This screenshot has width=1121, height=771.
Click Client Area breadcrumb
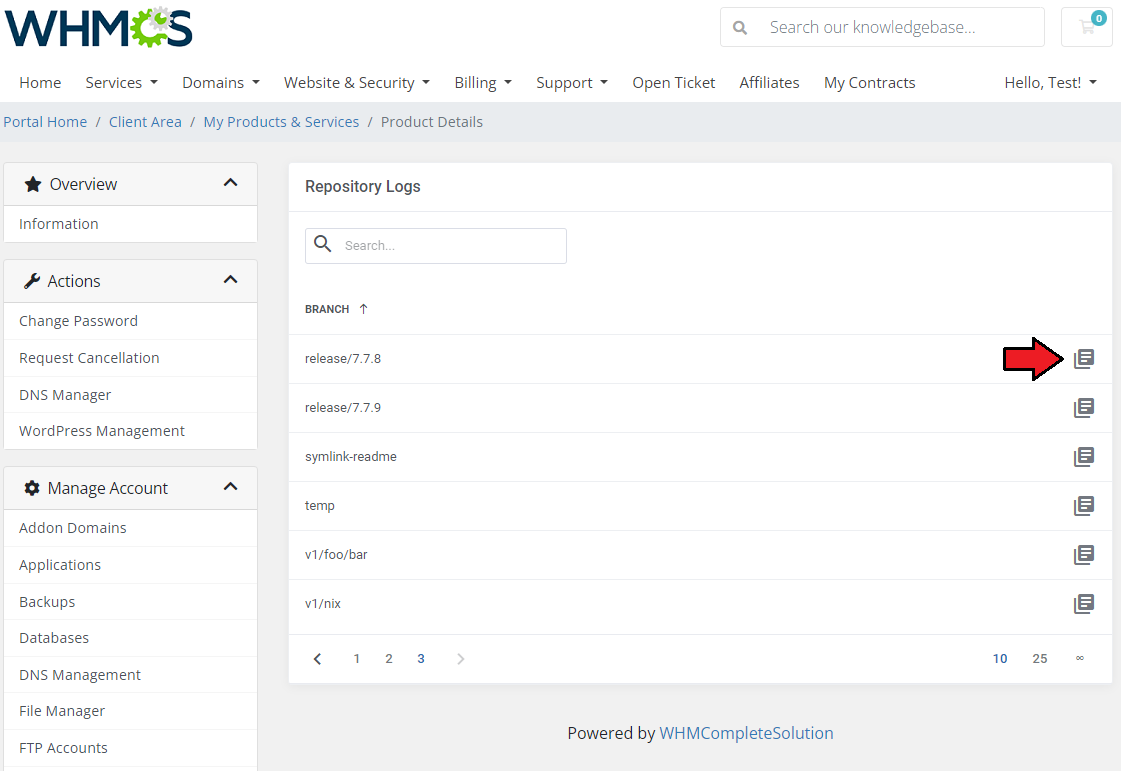tap(145, 122)
